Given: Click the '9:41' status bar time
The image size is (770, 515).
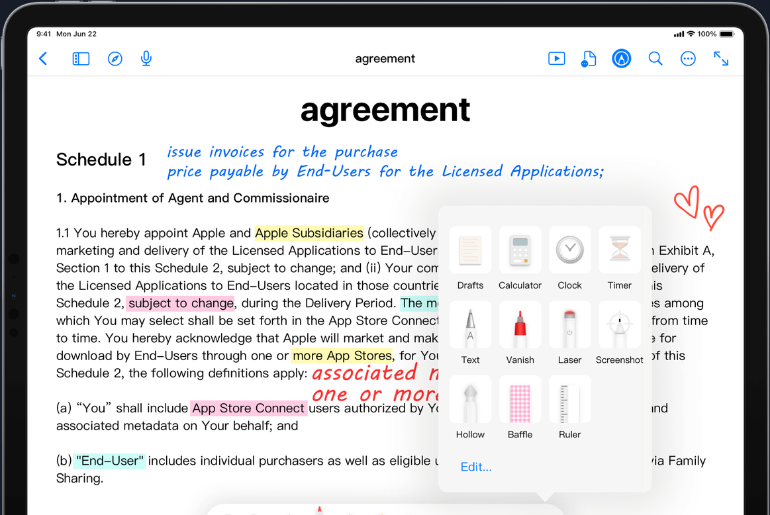Looking at the screenshot, I should (x=44, y=34).
